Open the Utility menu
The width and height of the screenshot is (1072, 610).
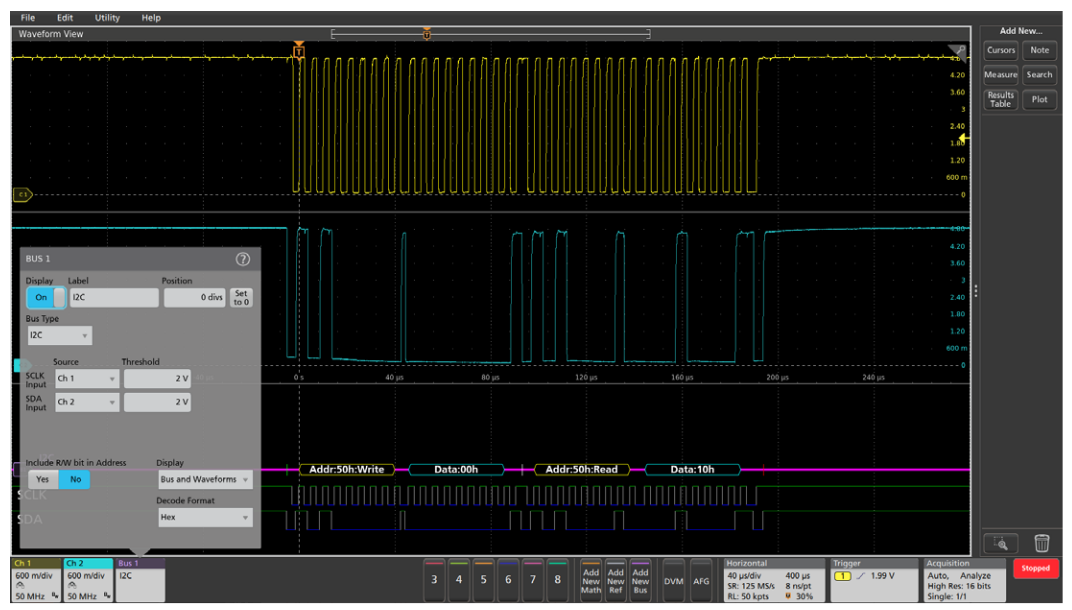tap(106, 17)
